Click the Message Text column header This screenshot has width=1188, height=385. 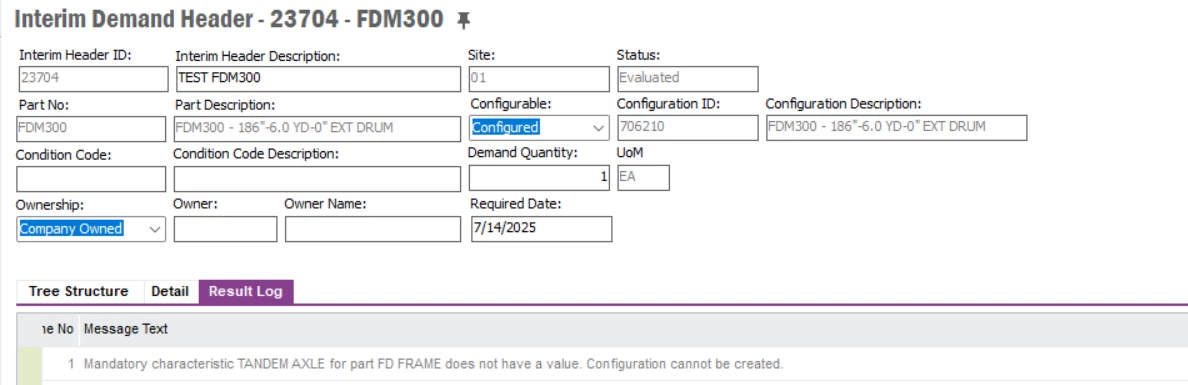(x=126, y=330)
